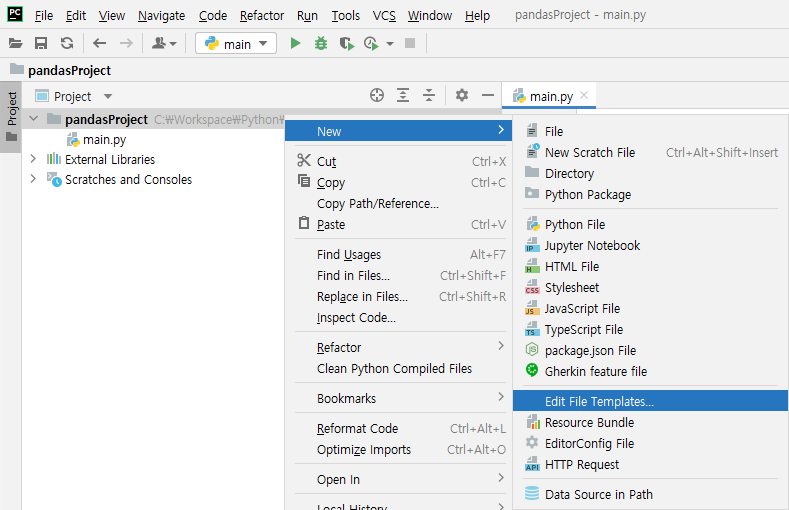Open the main run configuration dropdown
Image resolution: width=789 pixels, height=510 pixels.
click(235, 44)
